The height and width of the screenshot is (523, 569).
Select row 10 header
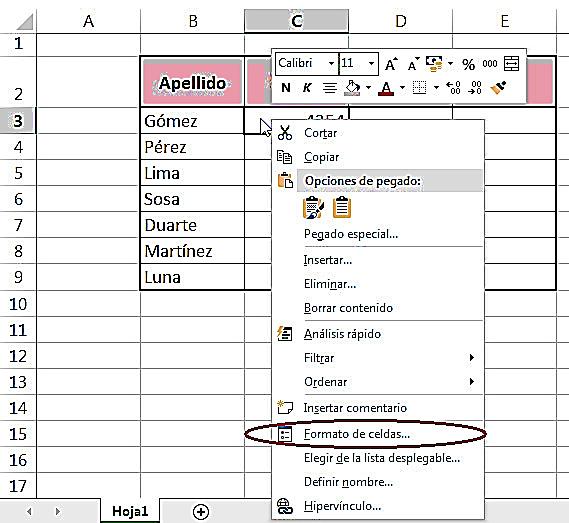point(18,303)
